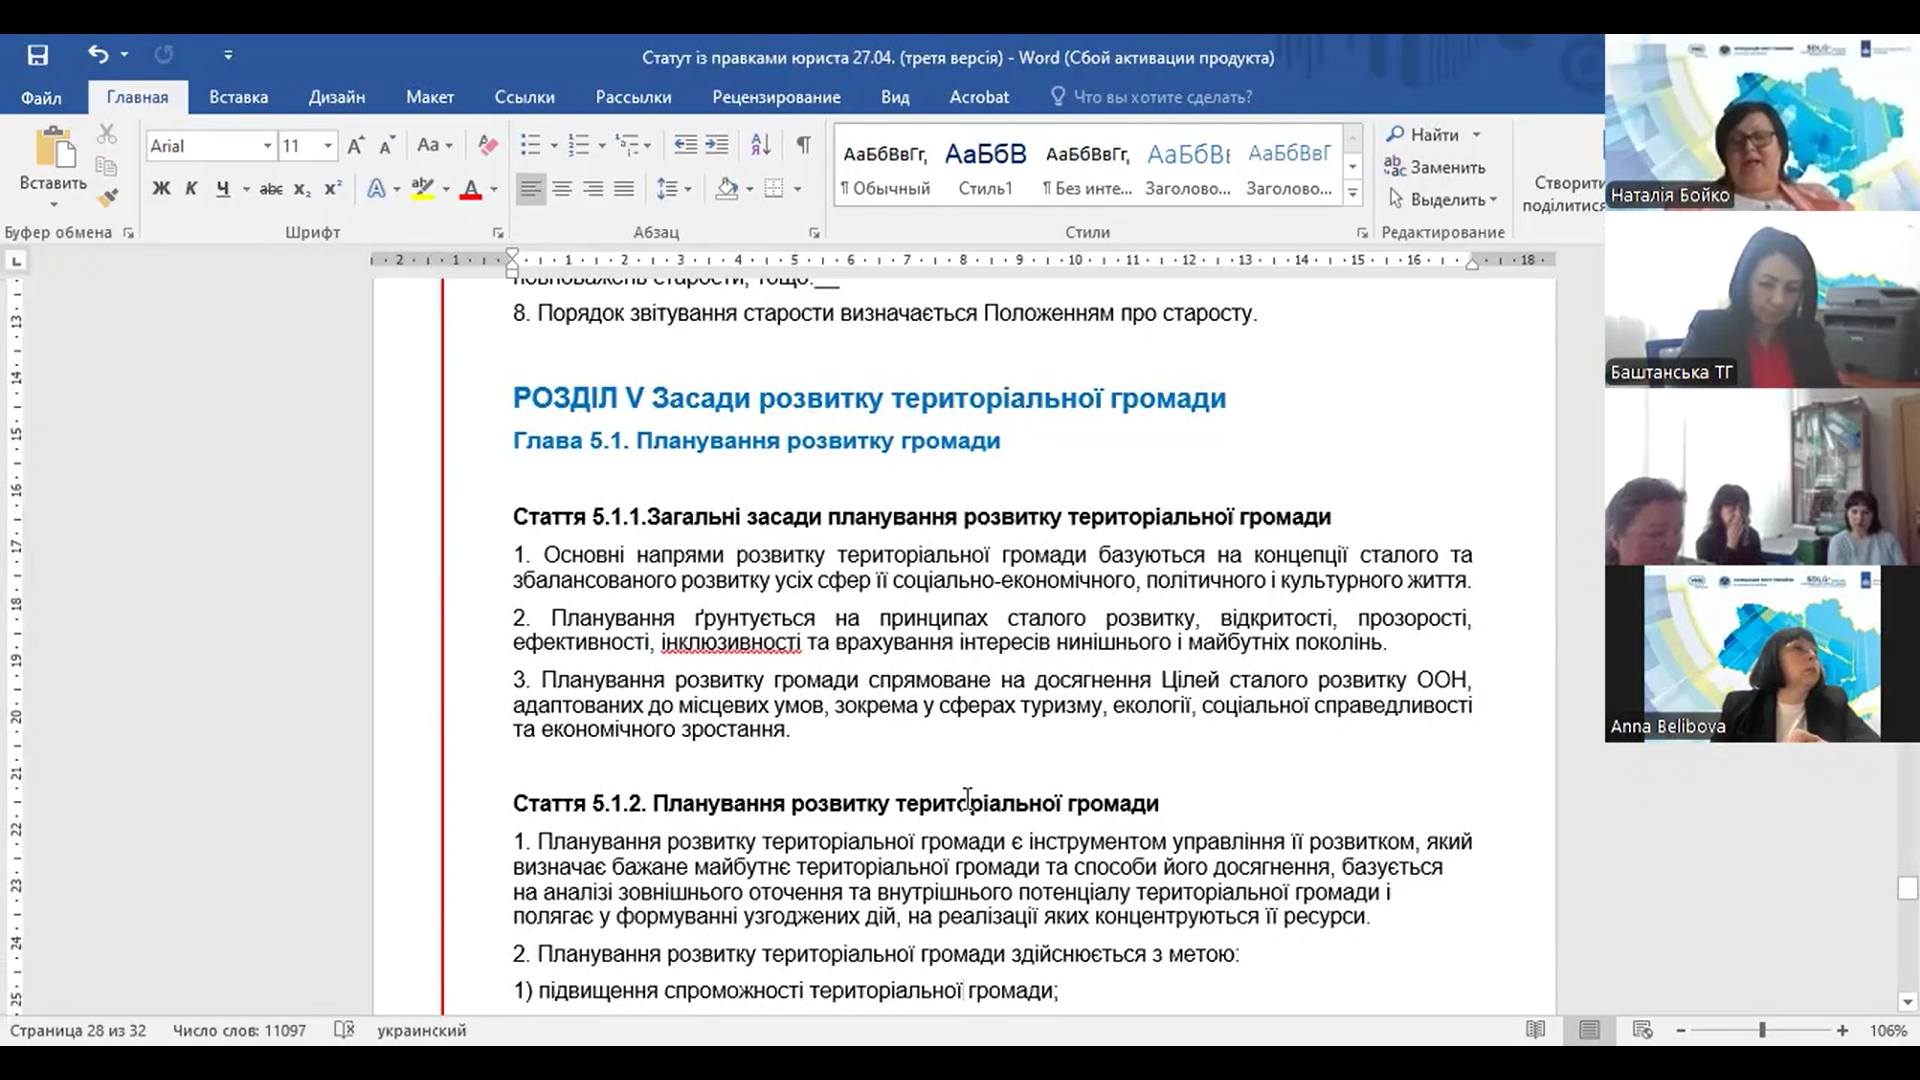Increase the indent of paragraph
Screen dimensions: 1920x1080
717,146
